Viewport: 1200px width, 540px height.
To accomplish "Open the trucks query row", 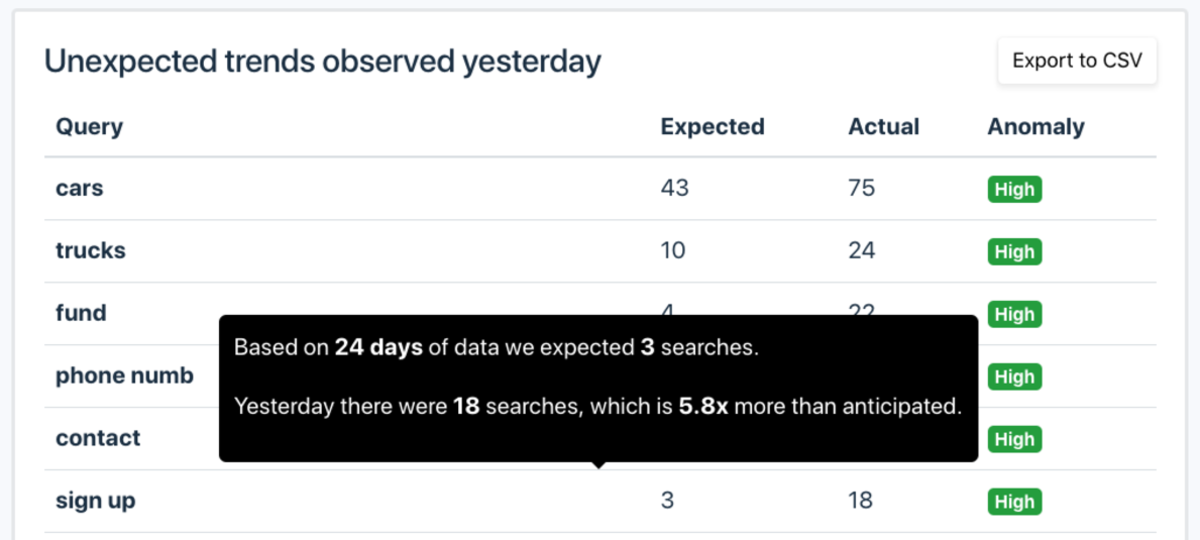I will tap(600, 251).
